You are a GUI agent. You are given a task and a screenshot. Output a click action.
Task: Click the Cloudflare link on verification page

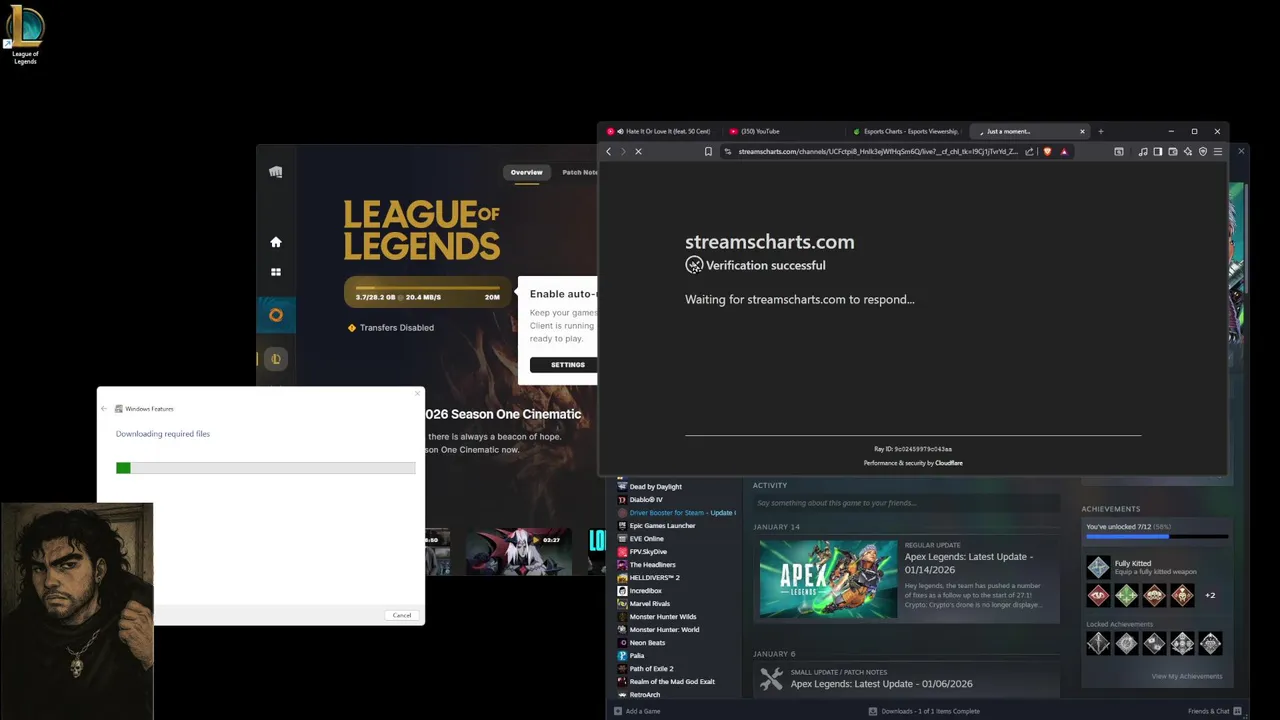click(949, 463)
